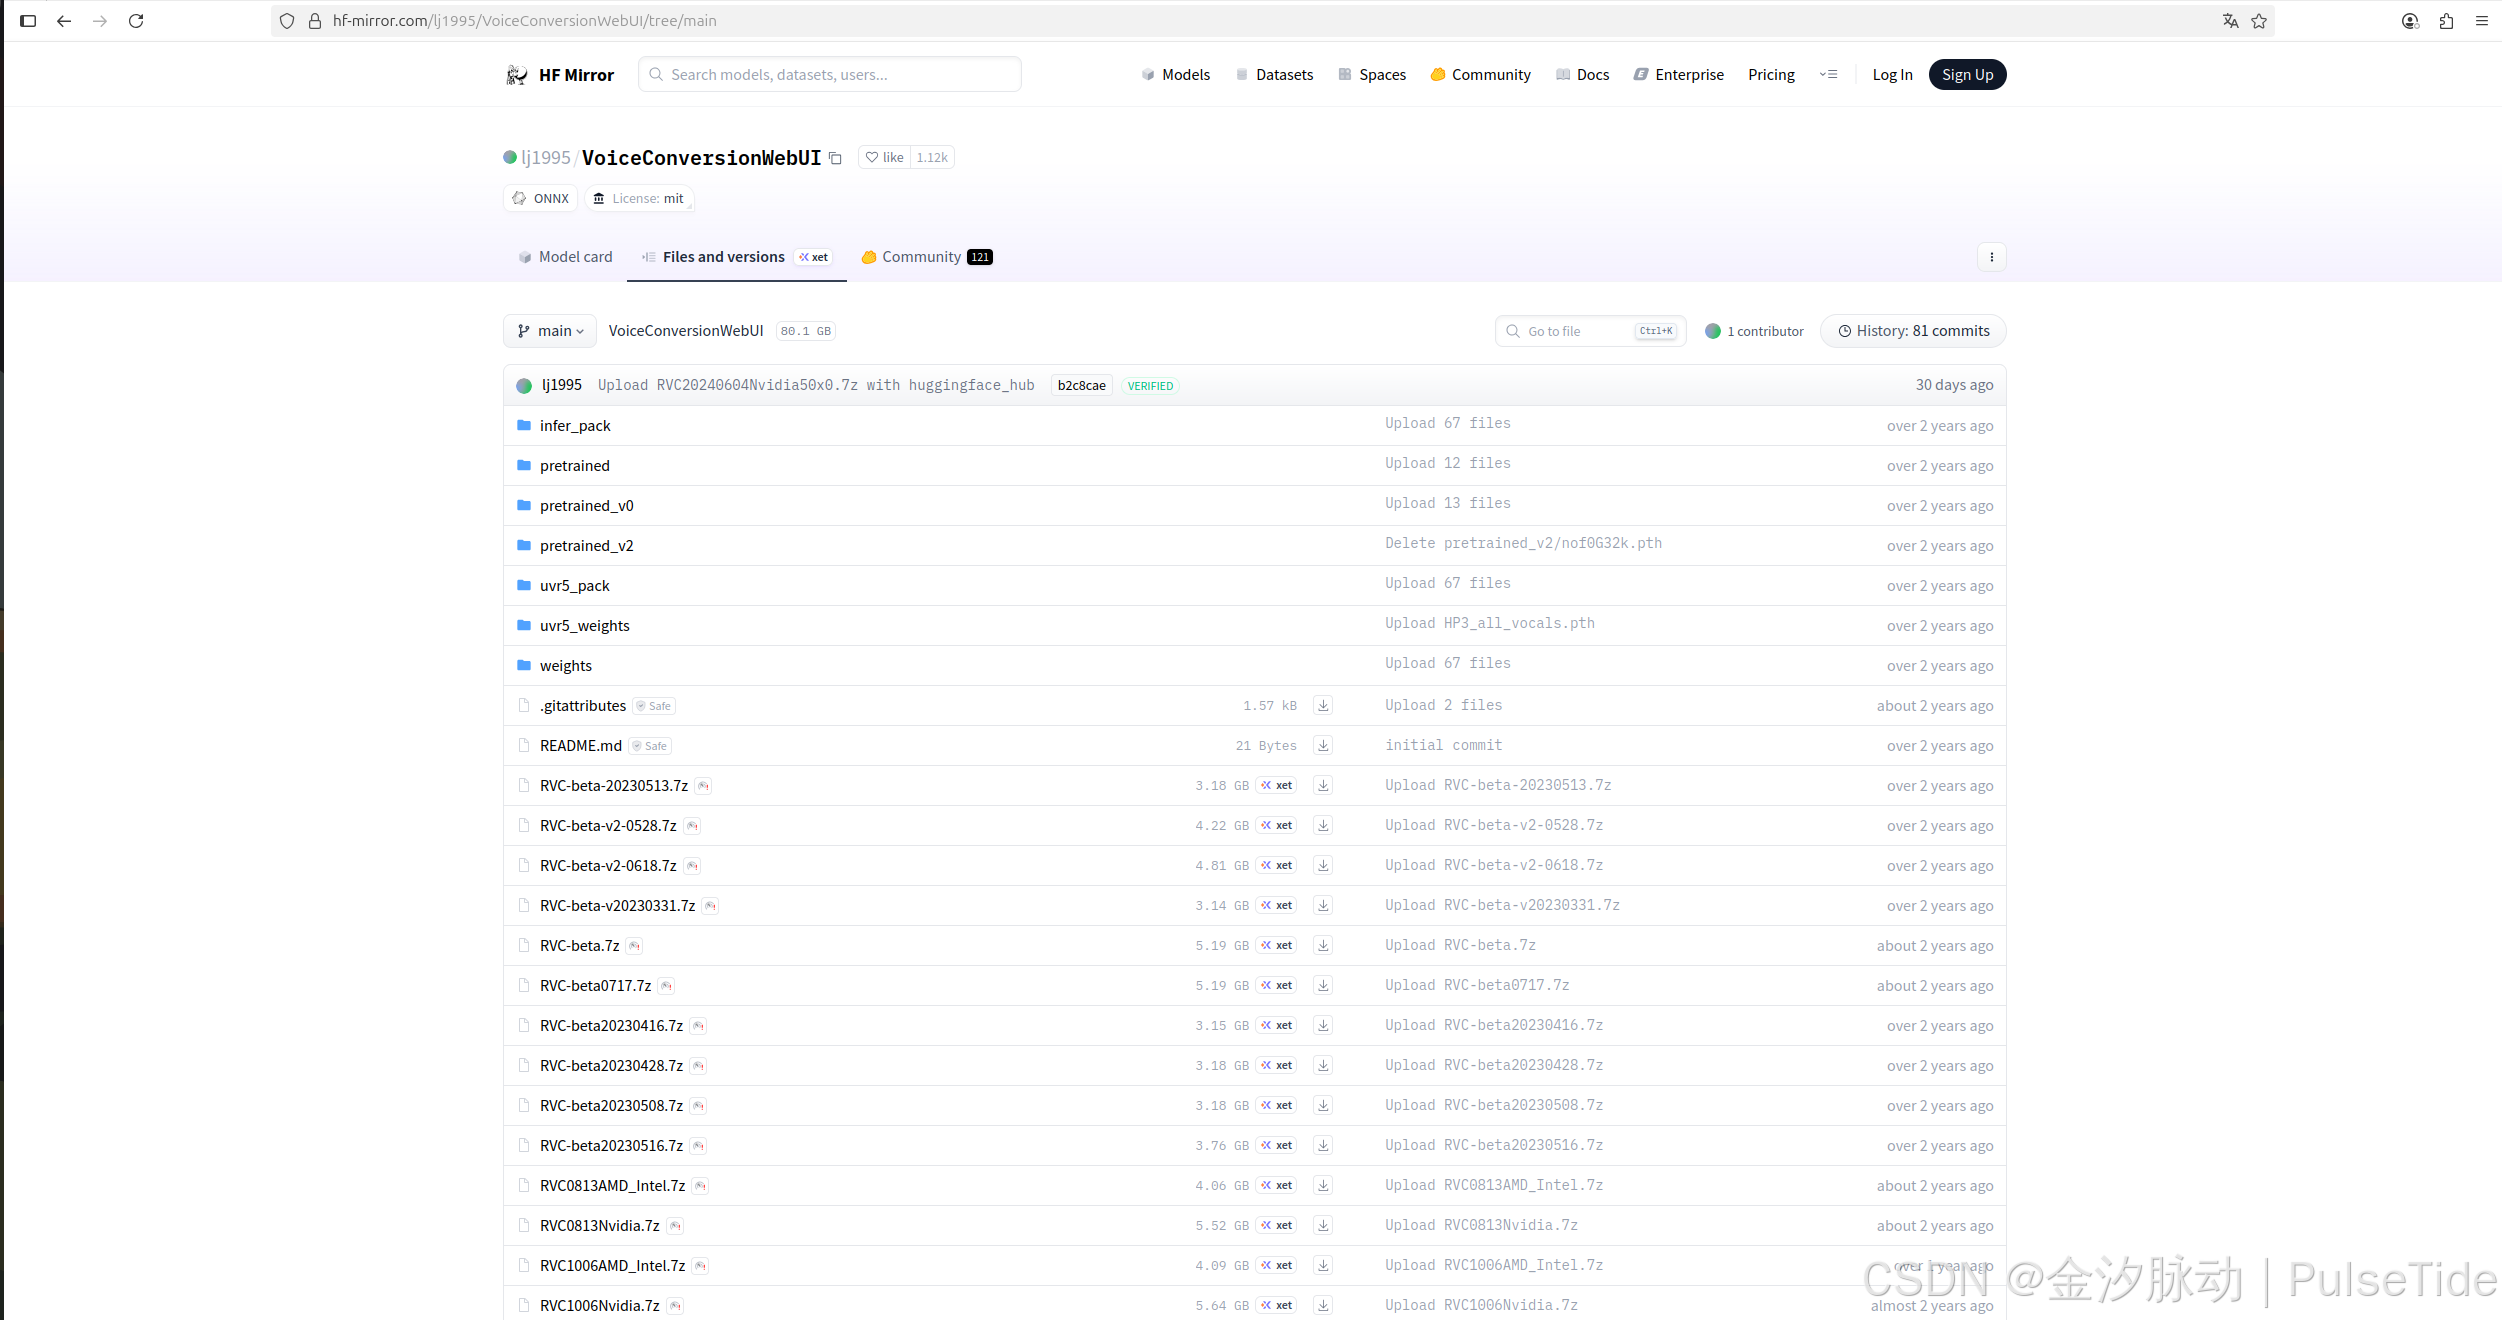Copy the model name with copy icon
The height and width of the screenshot is (1320, 2502).
click(x=836, y=158)
